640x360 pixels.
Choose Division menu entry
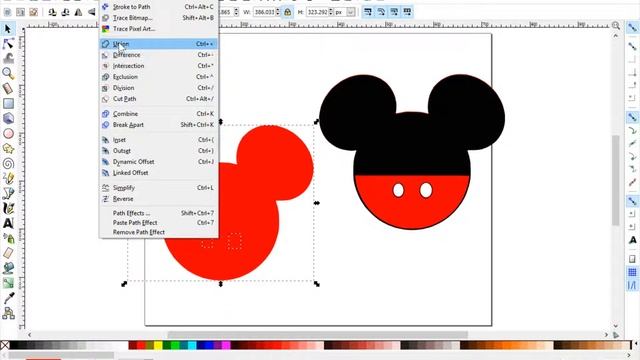point(159,88)
